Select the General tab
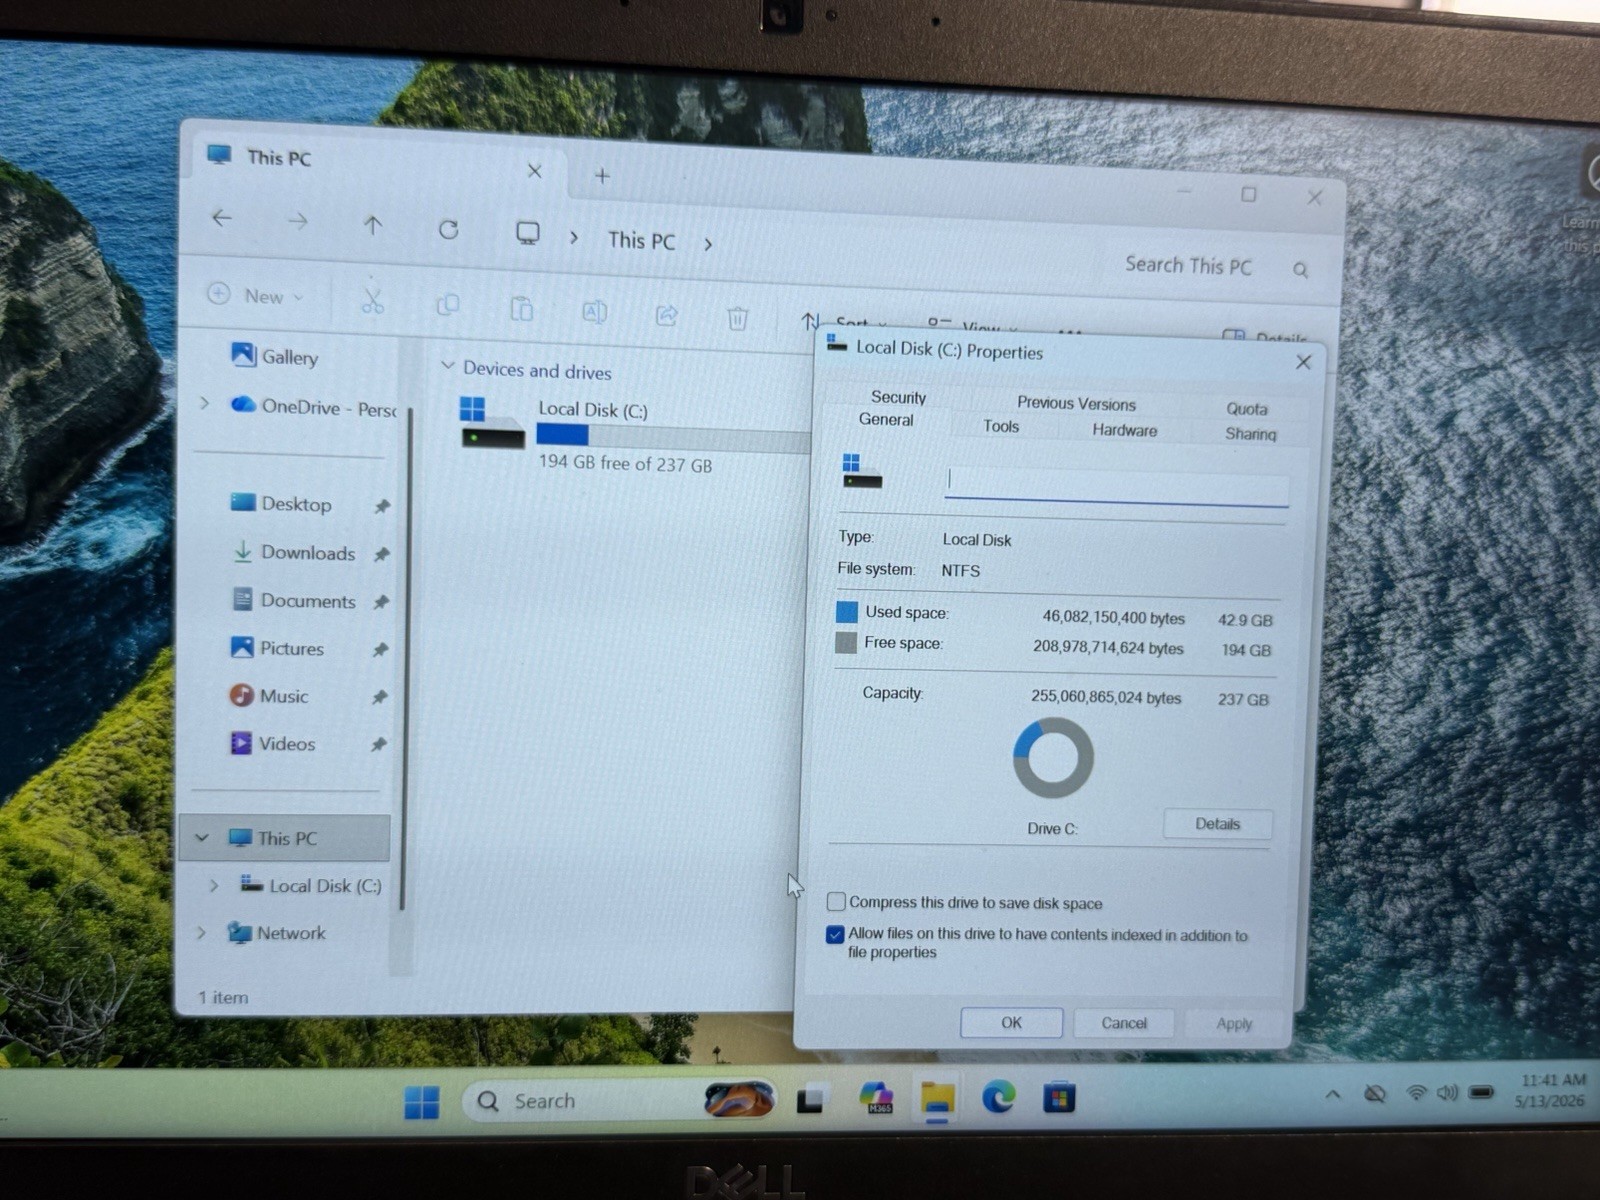This screenshot has width=1600, height=1200. tap(886, 419)
